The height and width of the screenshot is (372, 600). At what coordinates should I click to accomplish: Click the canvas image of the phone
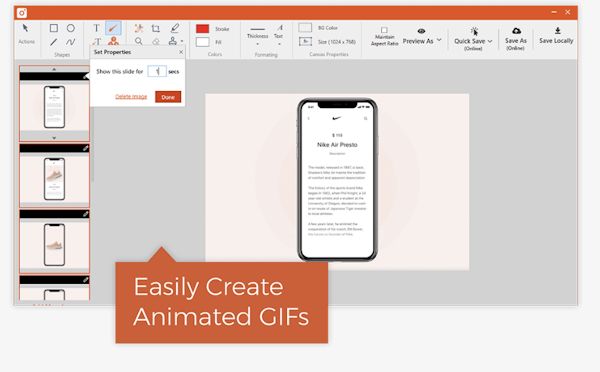337,180
